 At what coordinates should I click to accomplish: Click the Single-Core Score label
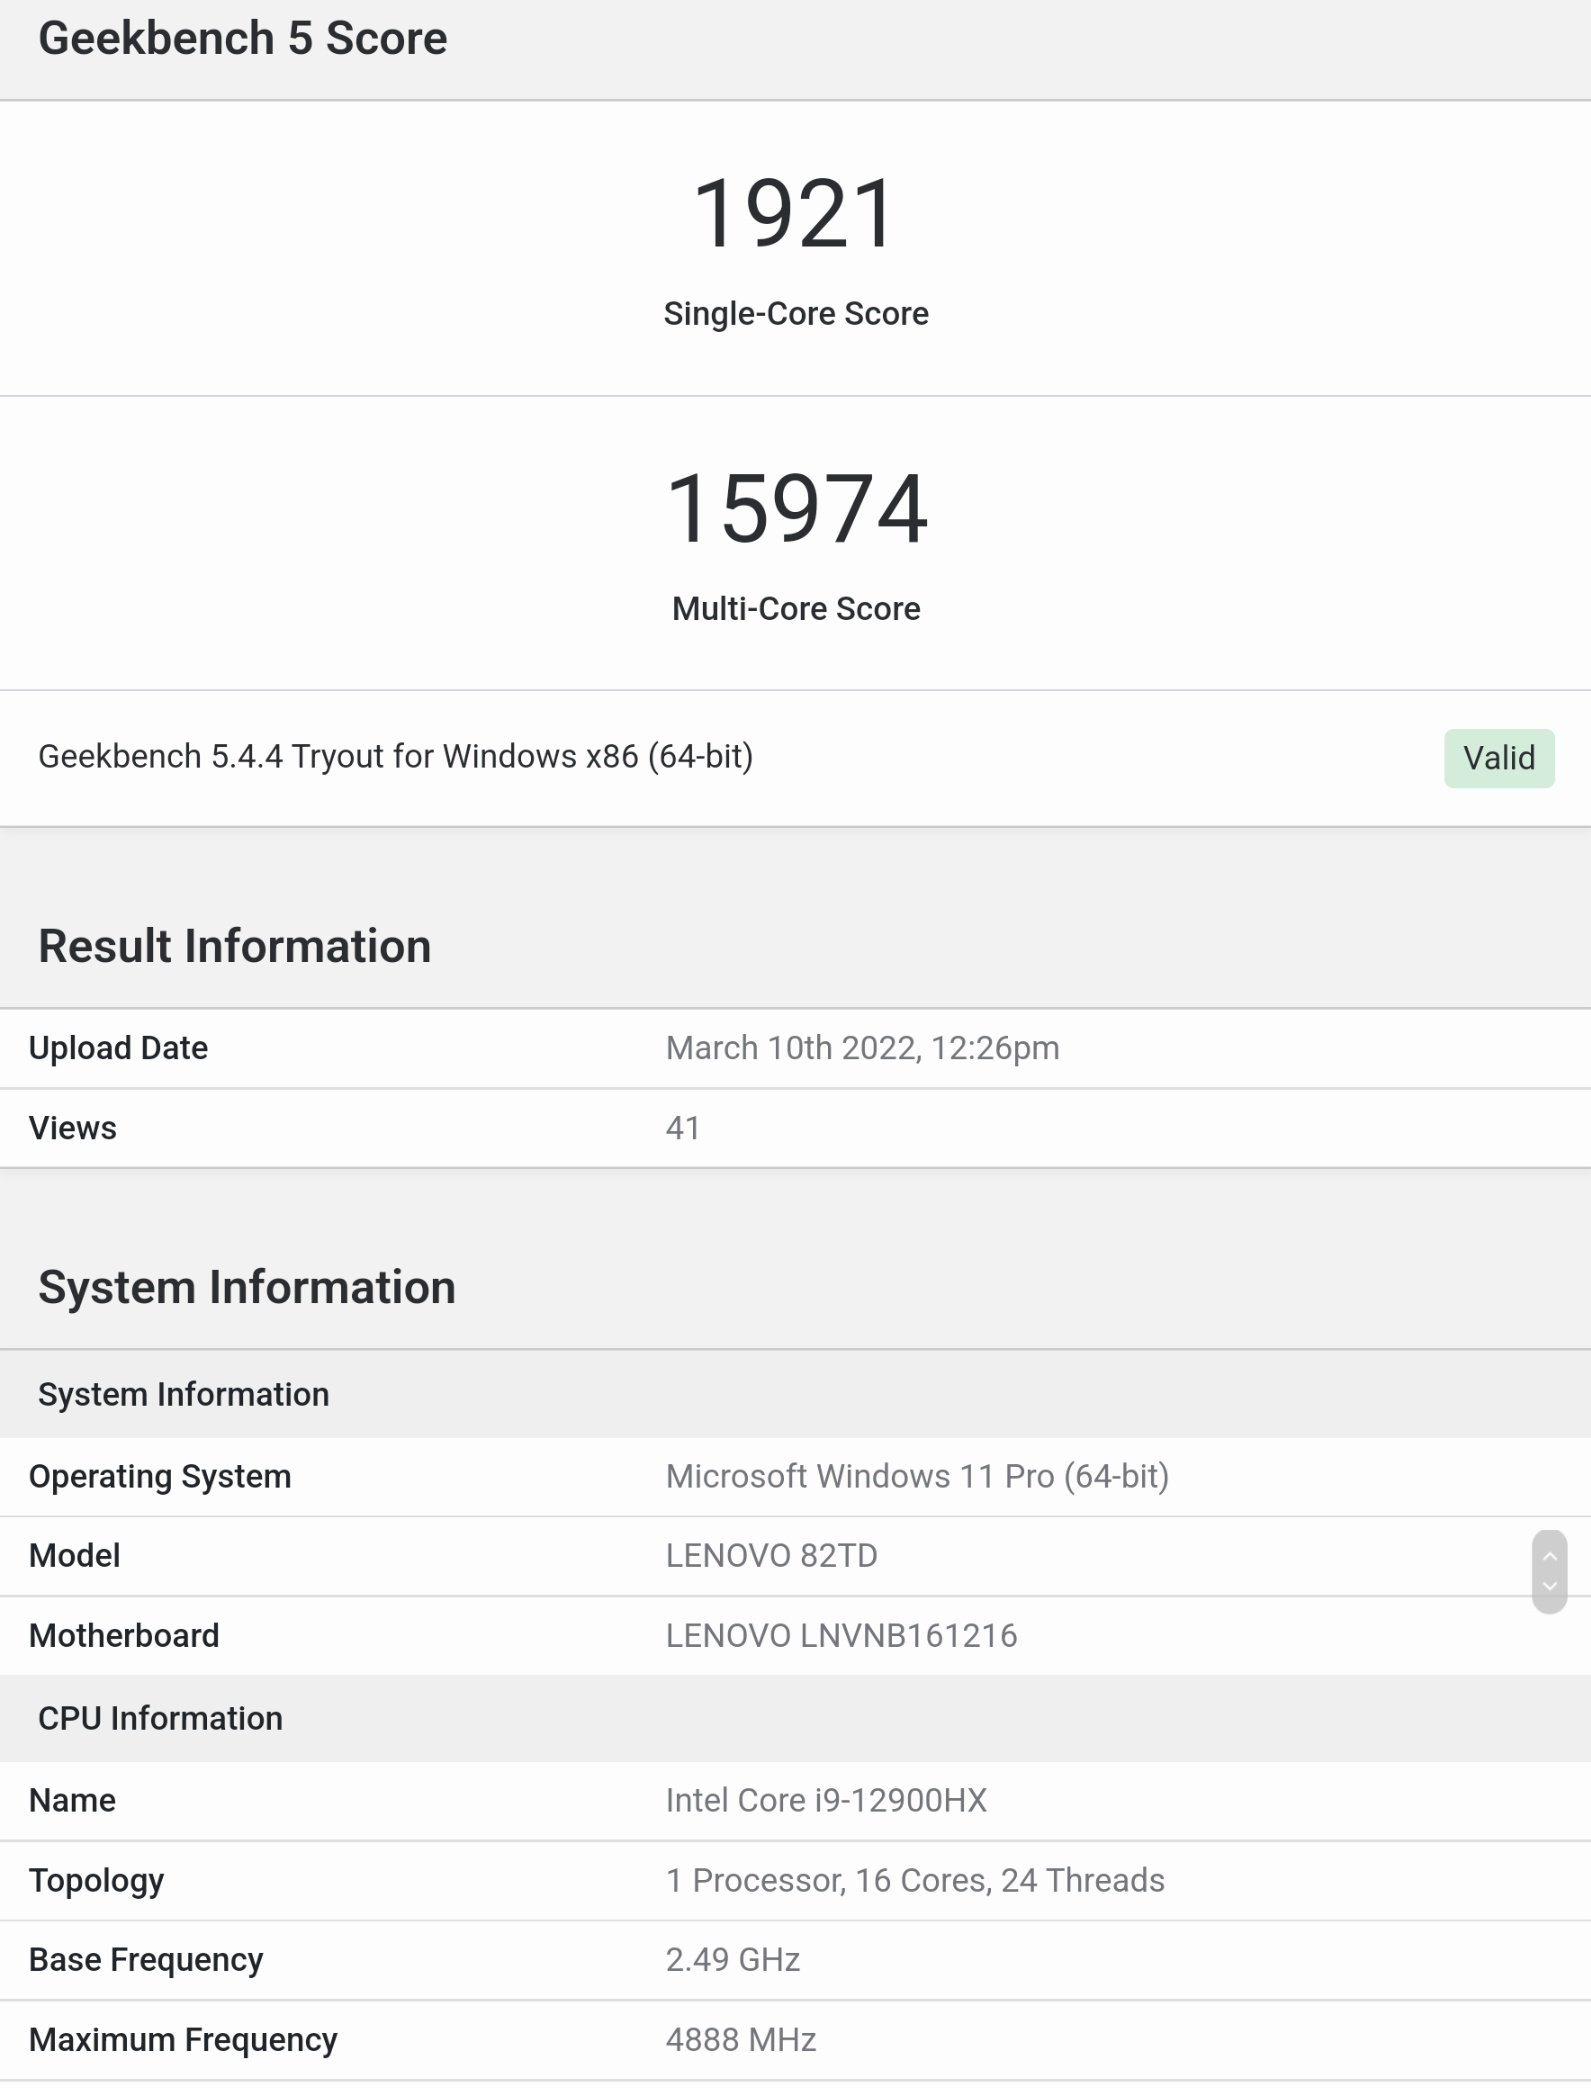(x=796, y=314)
